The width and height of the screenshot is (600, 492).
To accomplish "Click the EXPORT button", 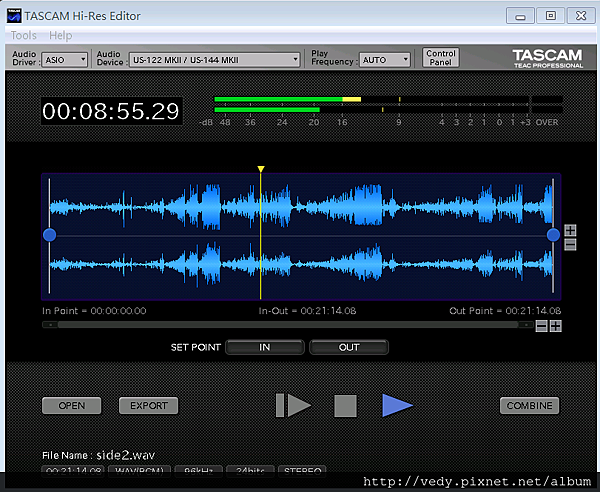I will tap(149, 406).
